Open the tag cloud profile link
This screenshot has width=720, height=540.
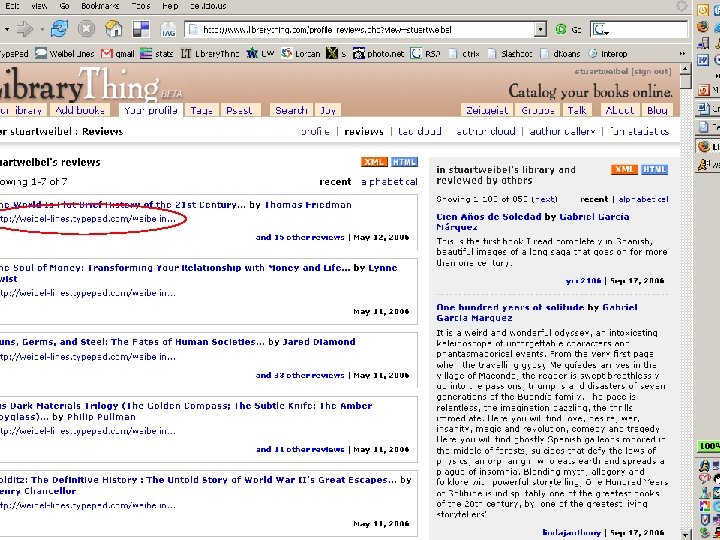tap(419, 131)
